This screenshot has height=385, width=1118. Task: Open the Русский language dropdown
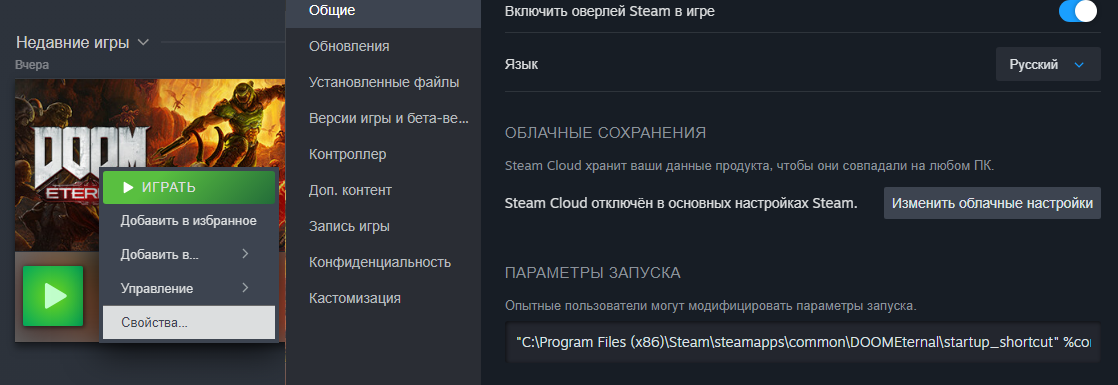(1048, 65)
